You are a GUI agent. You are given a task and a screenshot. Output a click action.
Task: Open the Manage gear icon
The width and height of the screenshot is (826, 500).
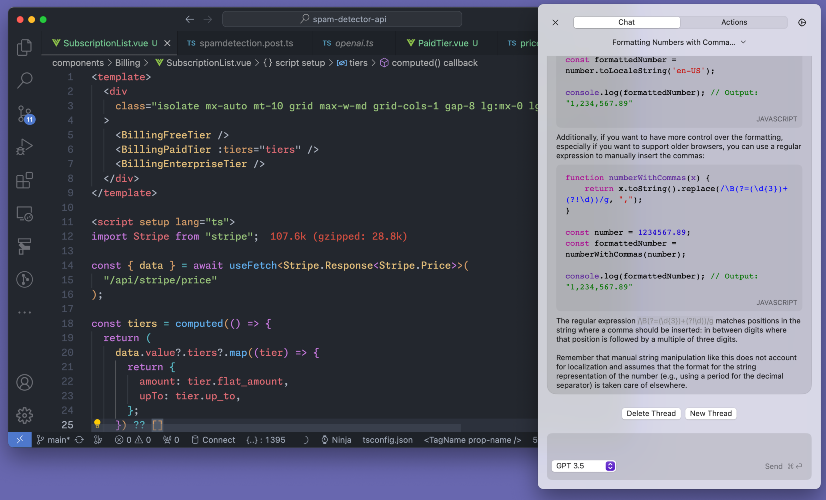click(24, 416)
